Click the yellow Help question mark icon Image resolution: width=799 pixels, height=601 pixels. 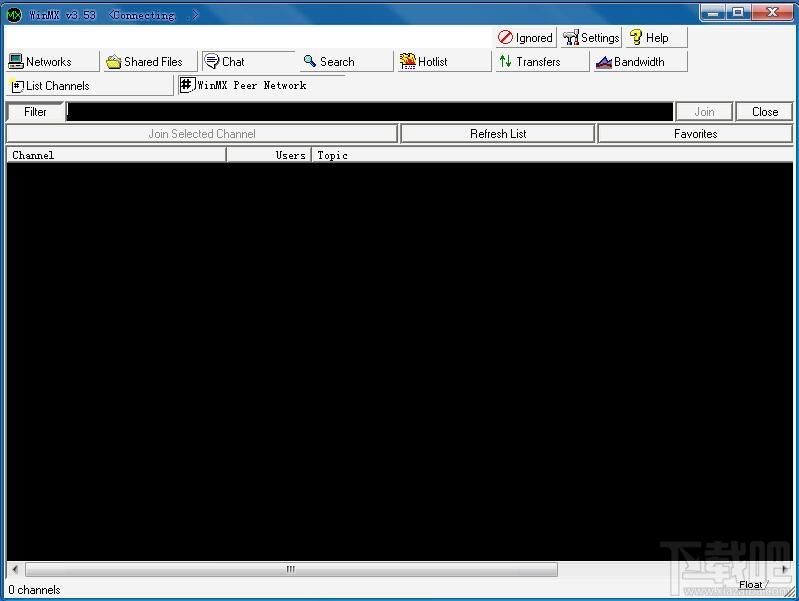coord(635,37)
